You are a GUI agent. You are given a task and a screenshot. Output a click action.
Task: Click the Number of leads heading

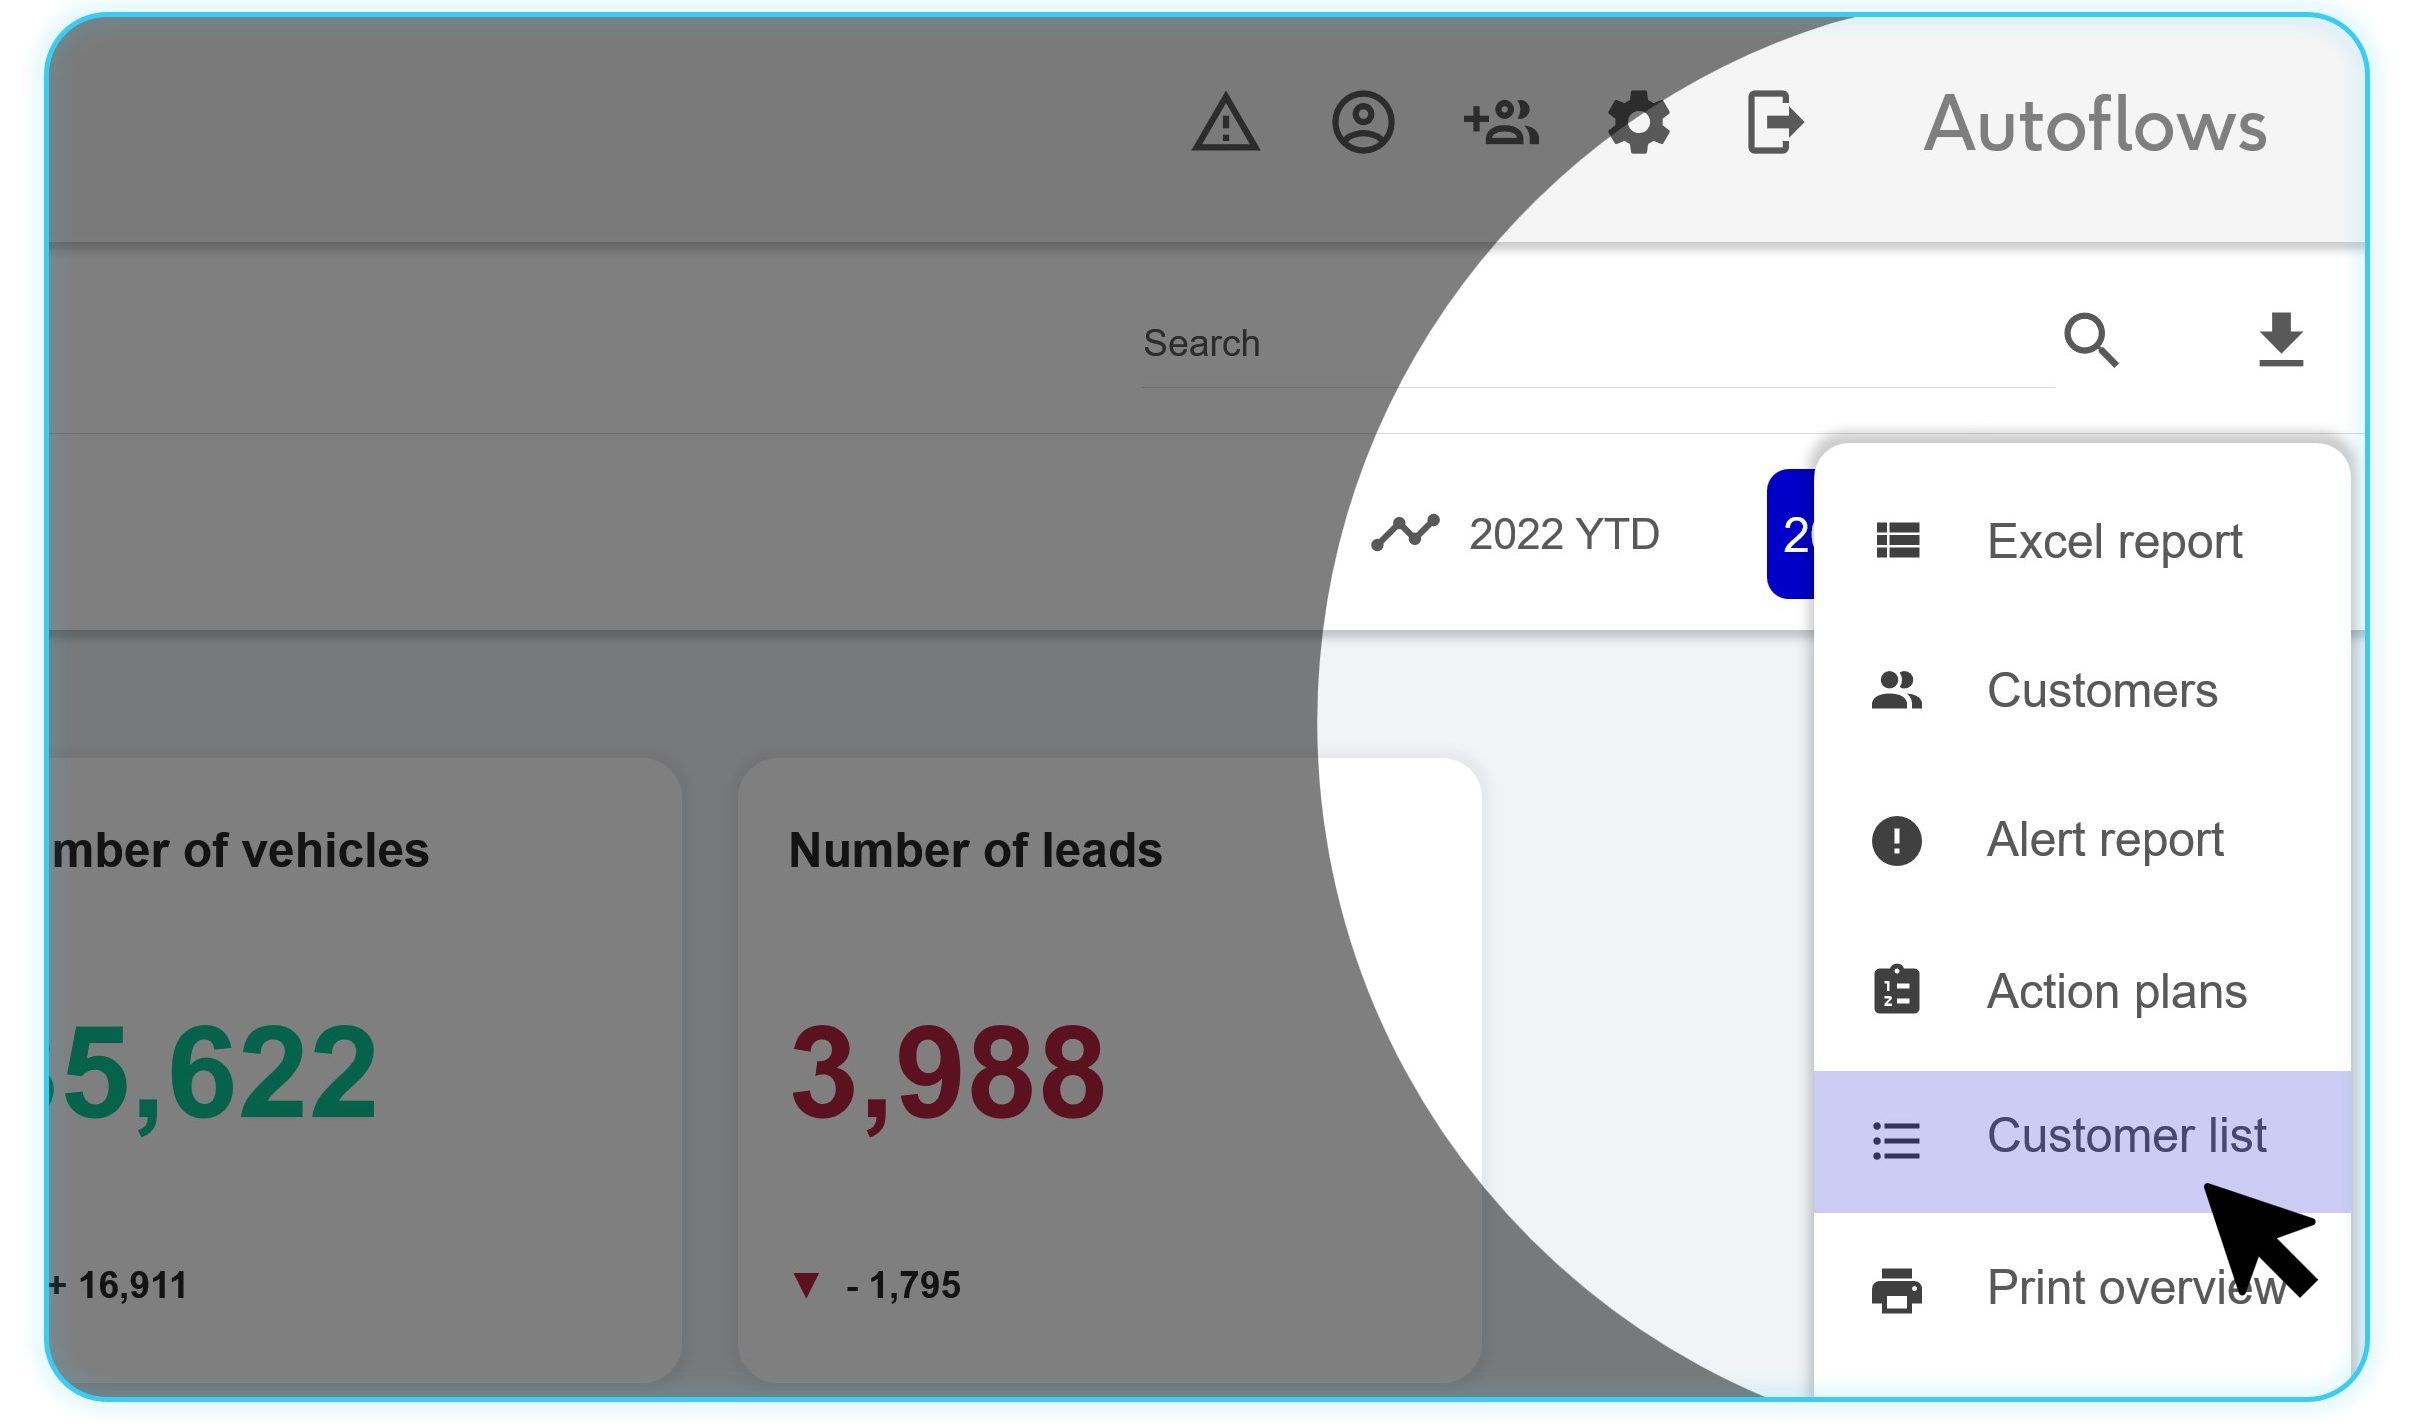click(x=975, y=851)
